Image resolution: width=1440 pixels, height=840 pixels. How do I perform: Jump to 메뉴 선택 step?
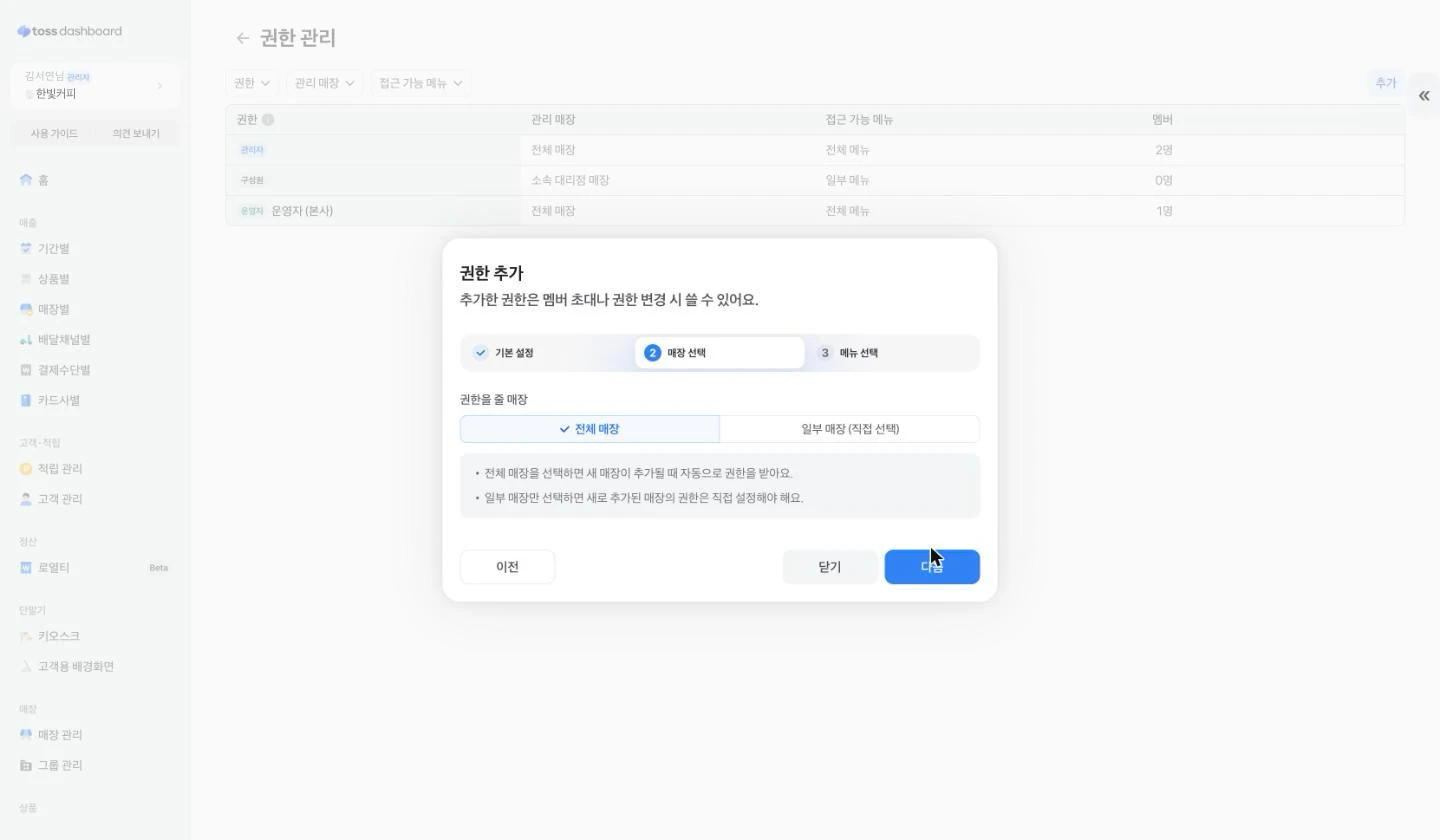(892, 353)
